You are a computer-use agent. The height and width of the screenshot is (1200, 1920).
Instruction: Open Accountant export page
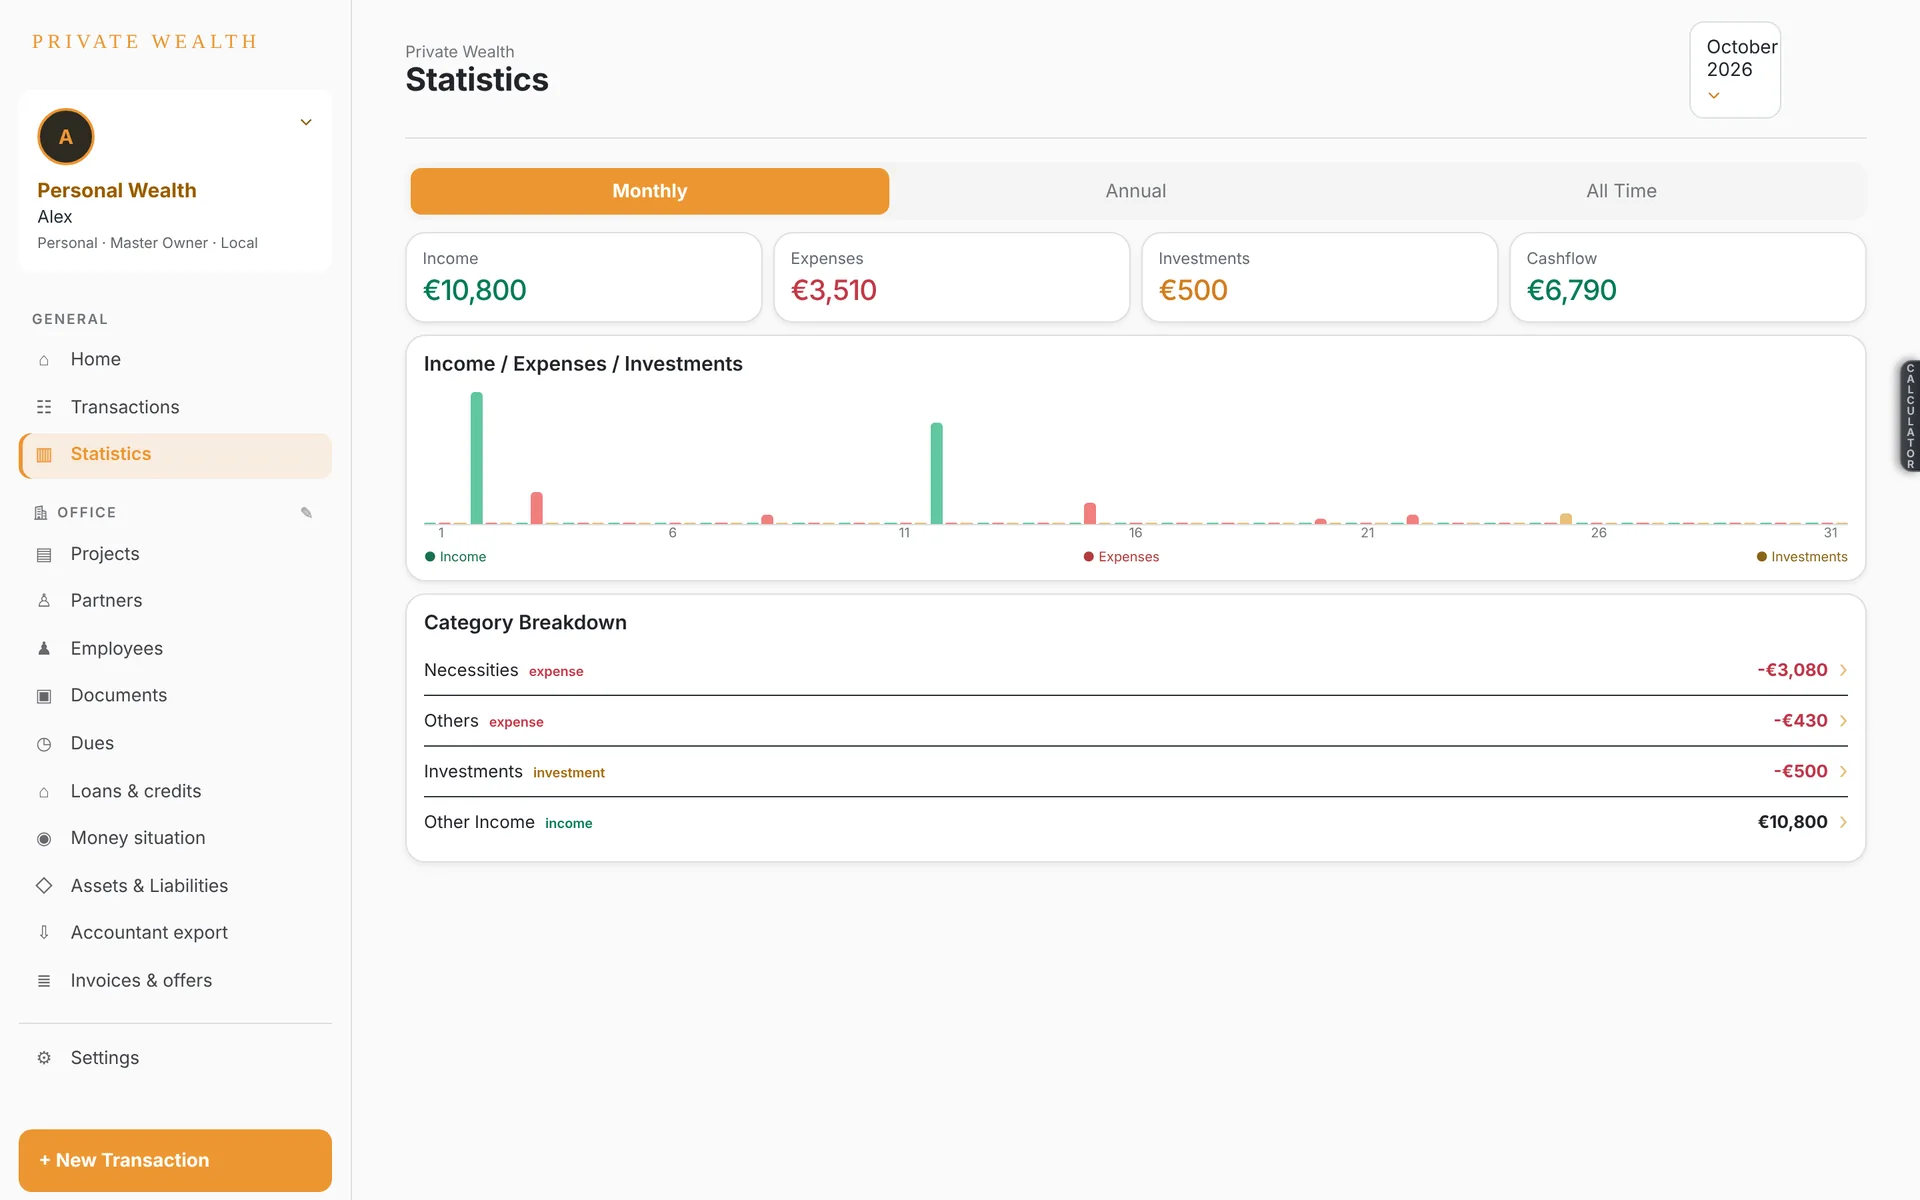click(x=175, y=932)
